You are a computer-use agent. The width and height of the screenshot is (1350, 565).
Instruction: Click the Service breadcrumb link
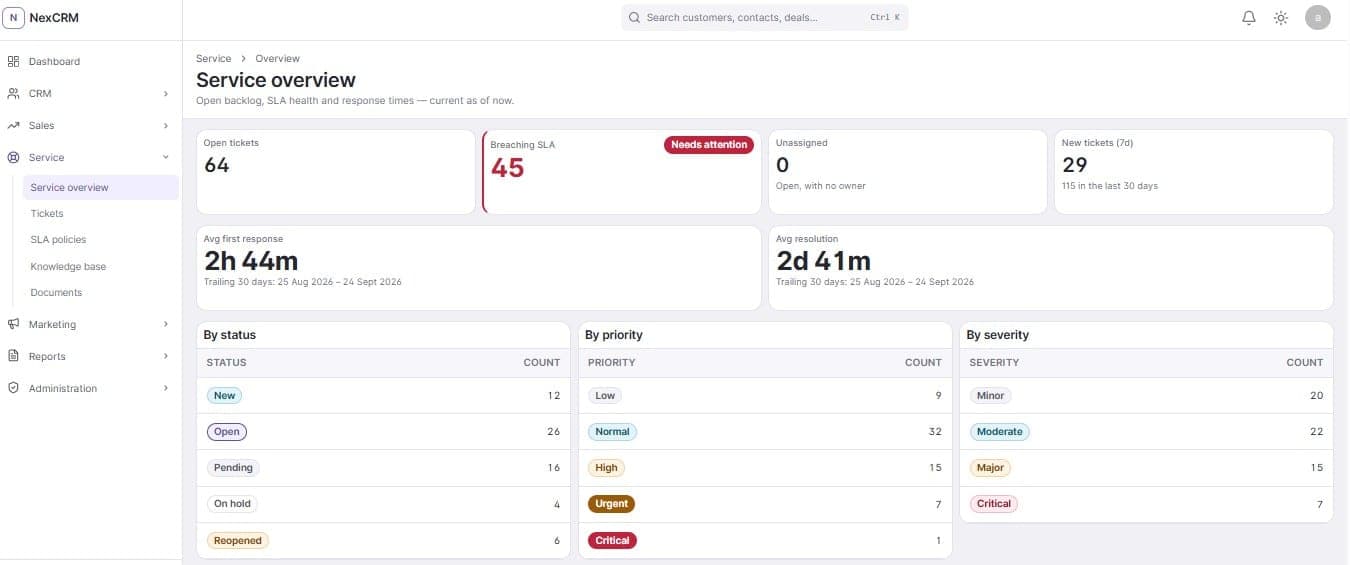click(x=213, y=58)
